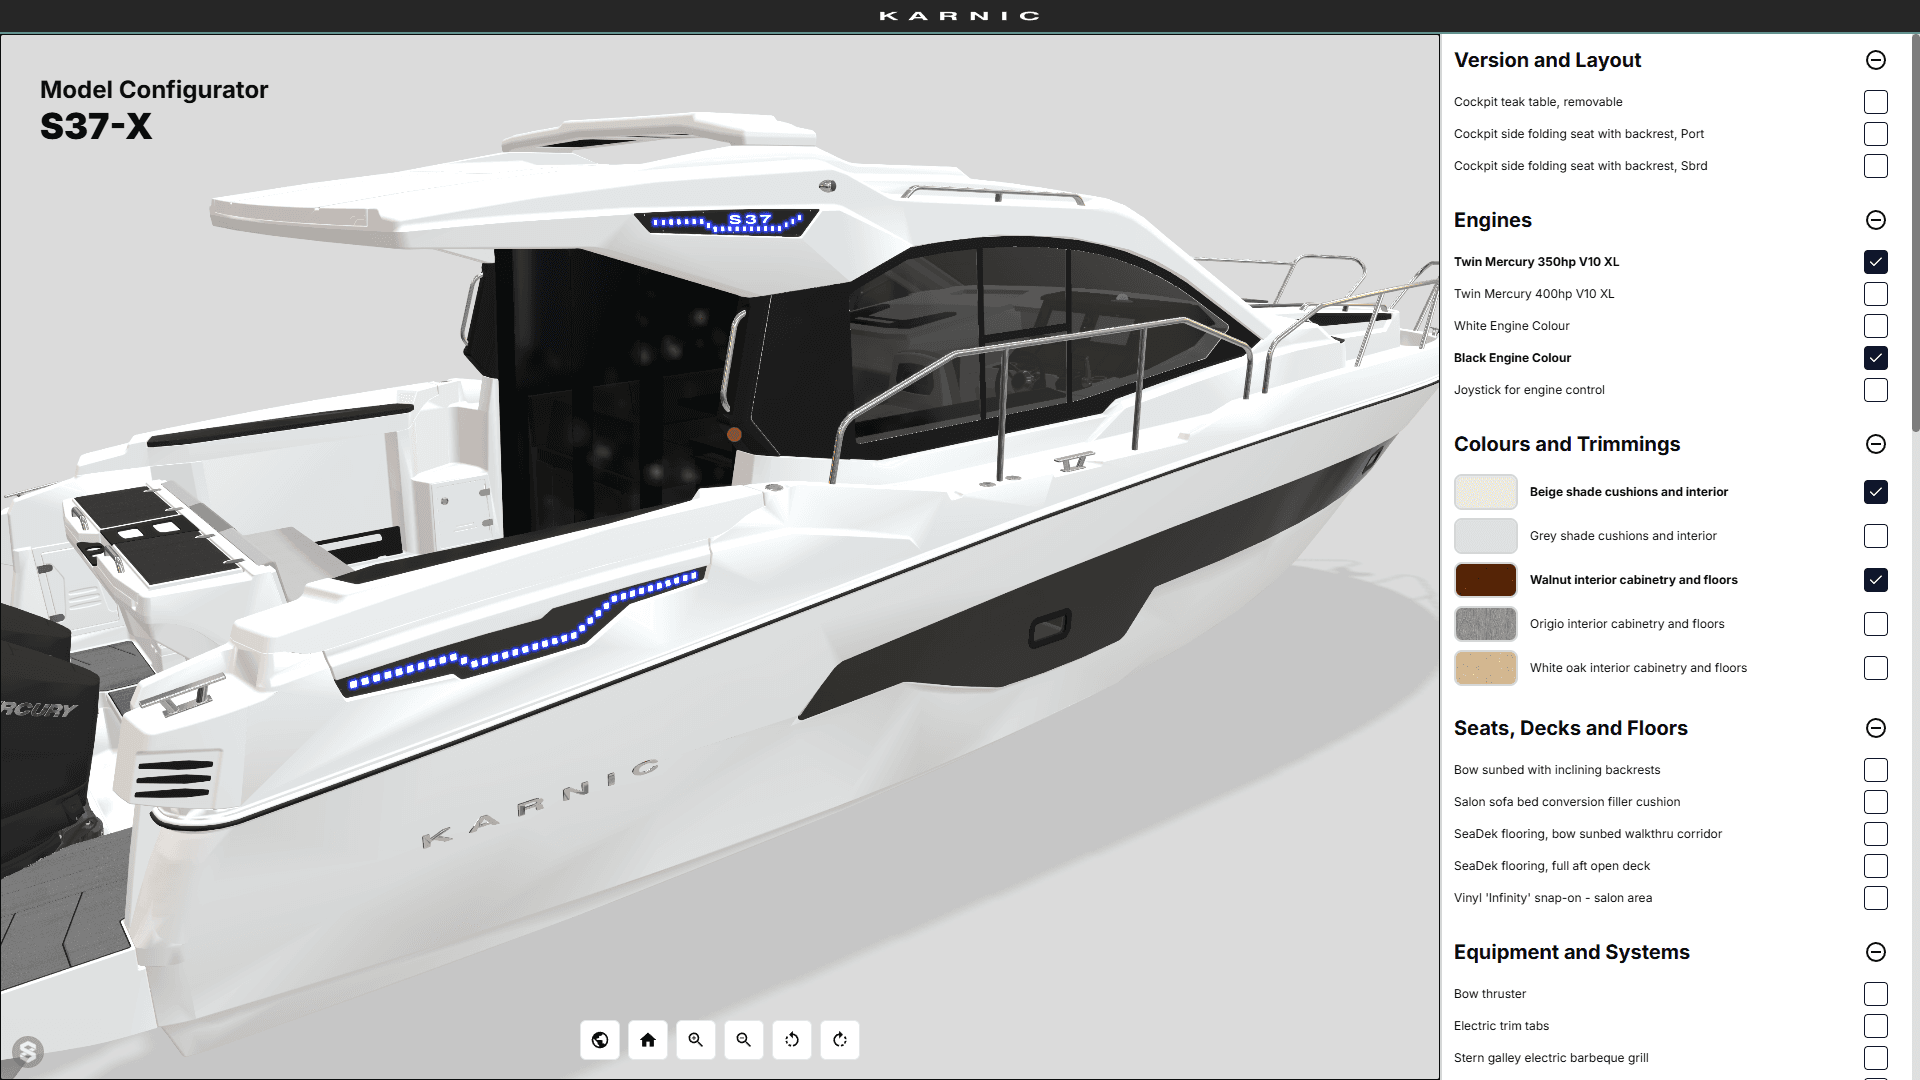Zoom in on the boat model
This screenshot has height=1080, width=1920.
[x=696, y=1040]
